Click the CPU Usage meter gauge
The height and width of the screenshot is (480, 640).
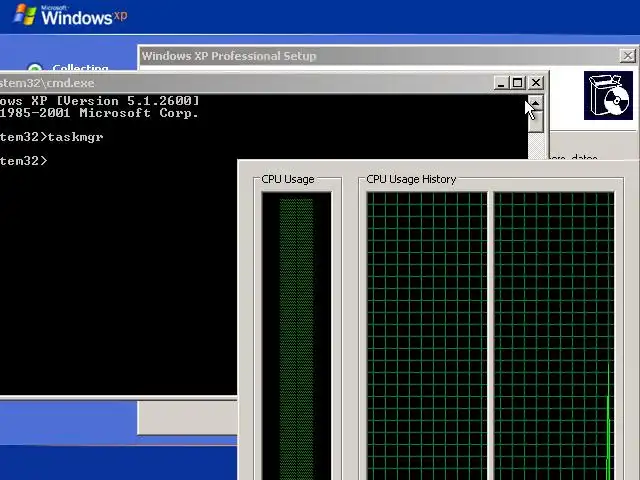click(x=297, y=336)
